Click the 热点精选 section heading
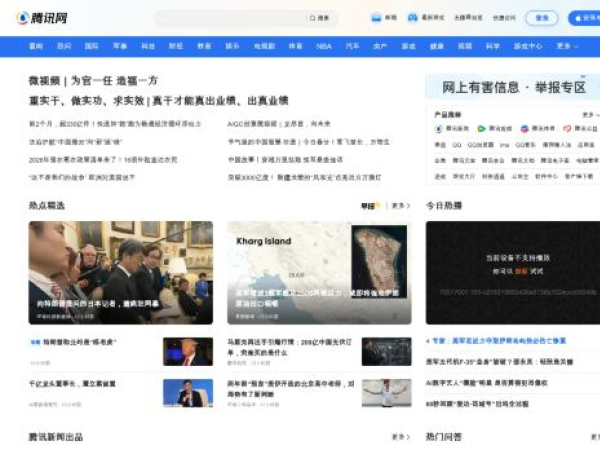 47,206
